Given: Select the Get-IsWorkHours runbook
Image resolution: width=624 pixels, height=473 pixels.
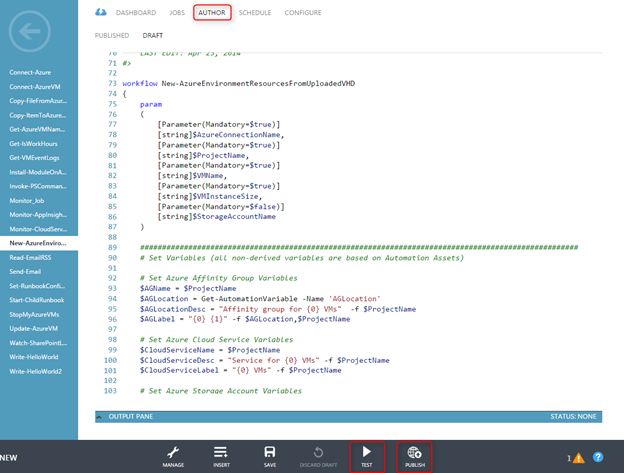Looking at the screenshot, I should coord(33,144).
